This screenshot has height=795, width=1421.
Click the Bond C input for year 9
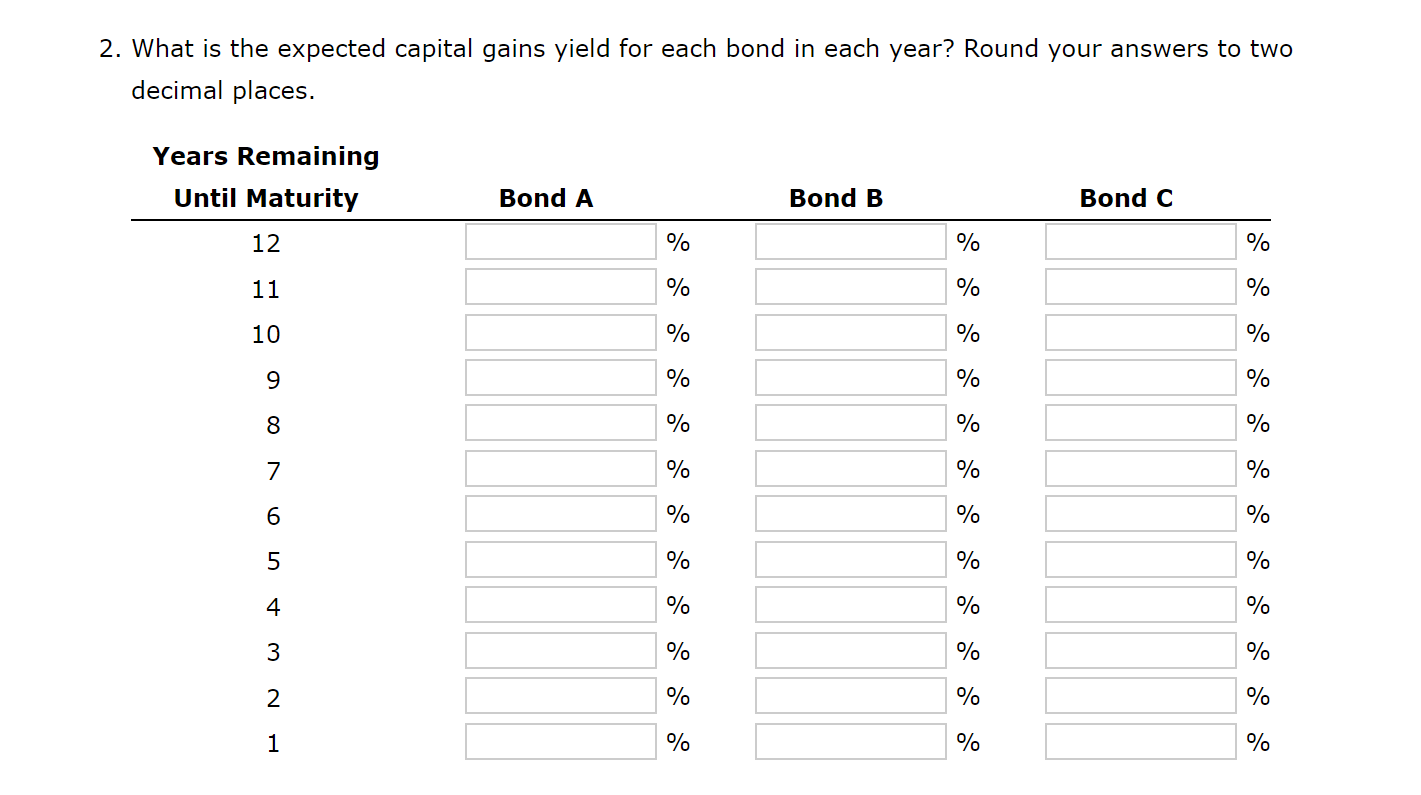coord(1139,377)
